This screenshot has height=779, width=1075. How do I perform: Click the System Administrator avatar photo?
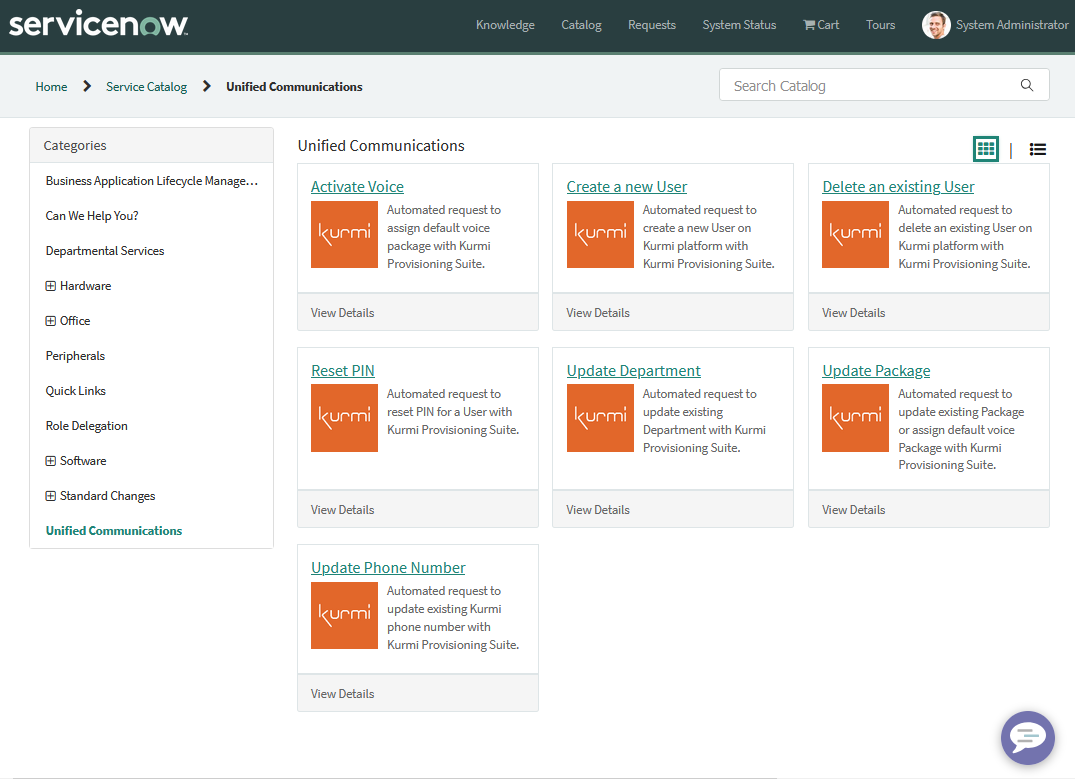(936, 25)
